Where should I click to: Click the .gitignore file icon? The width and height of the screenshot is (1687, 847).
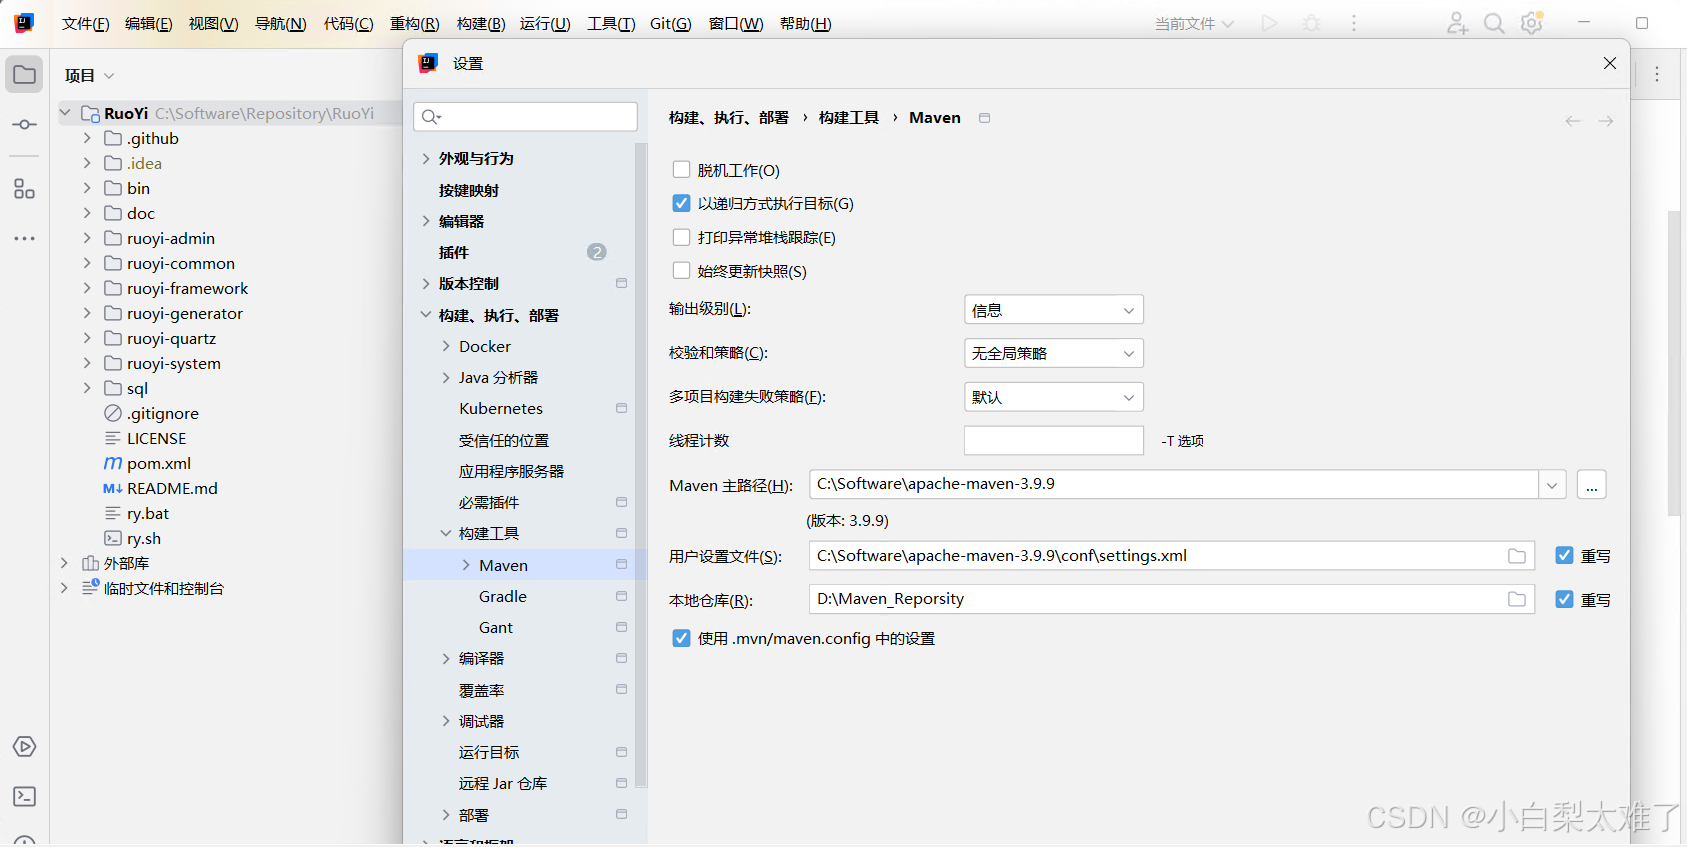(x=113, y=413)
